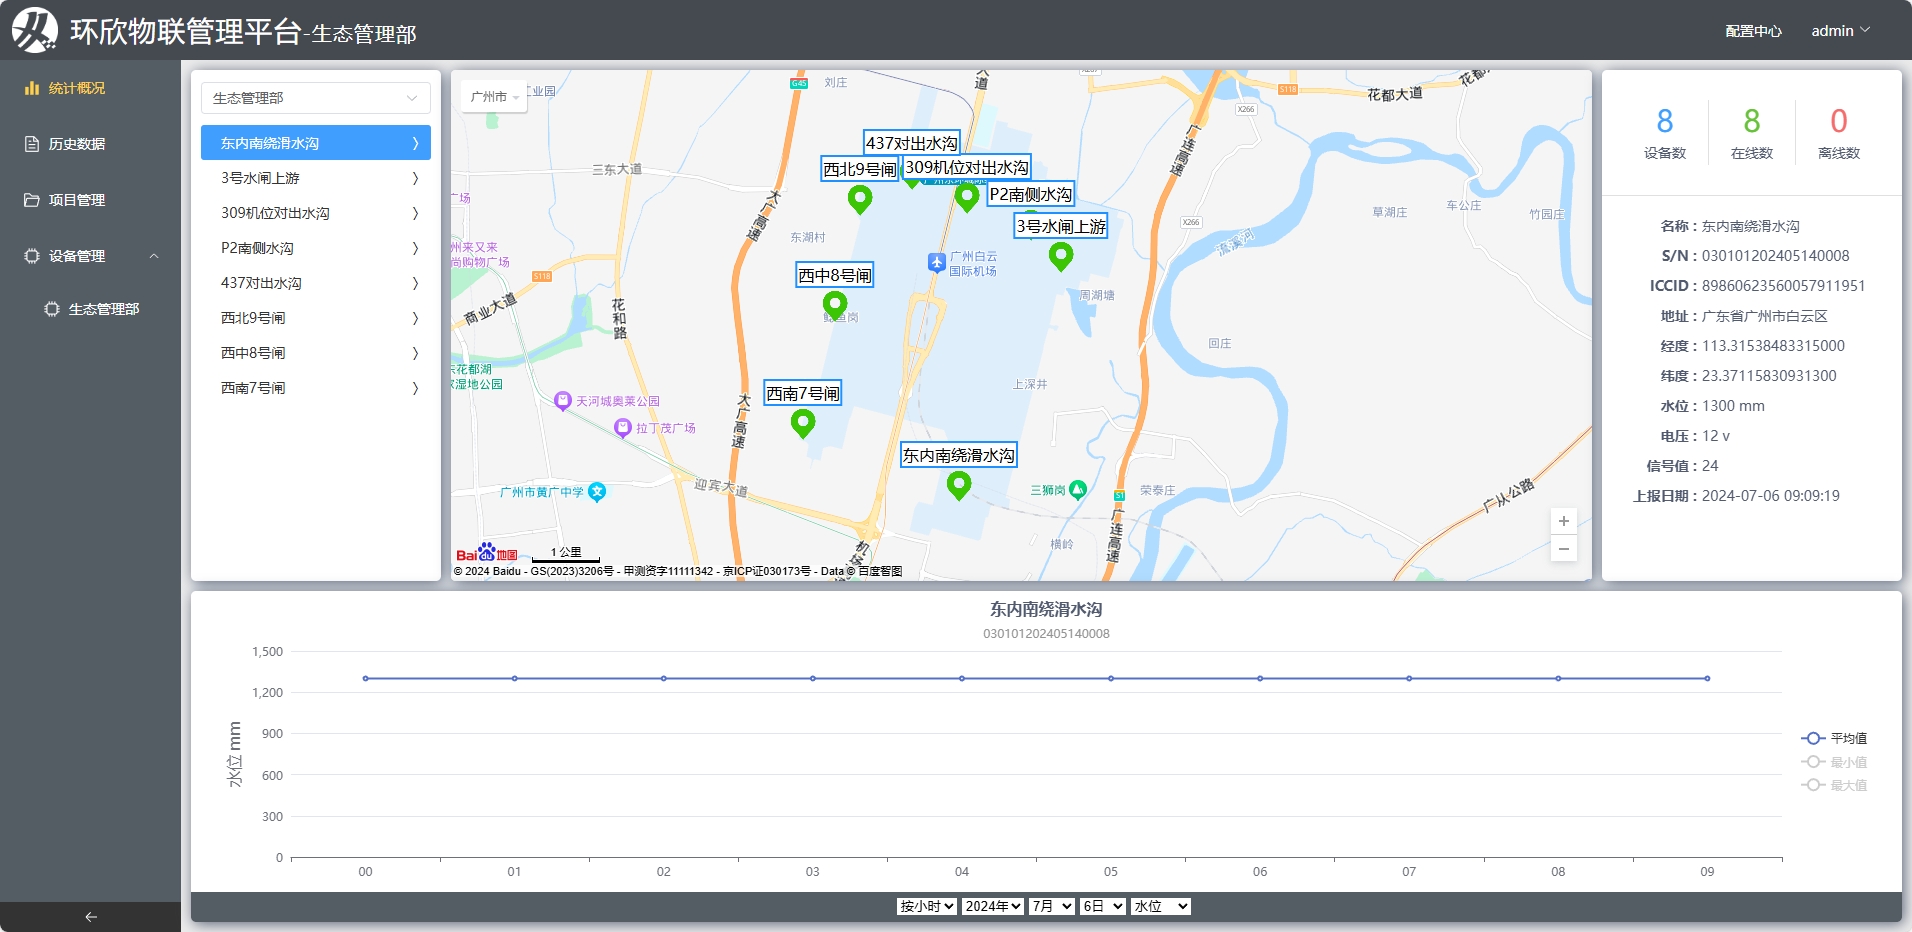Open 统计概况 bar chart icon
1912x932 pixels.
click(x=32, y=88)
